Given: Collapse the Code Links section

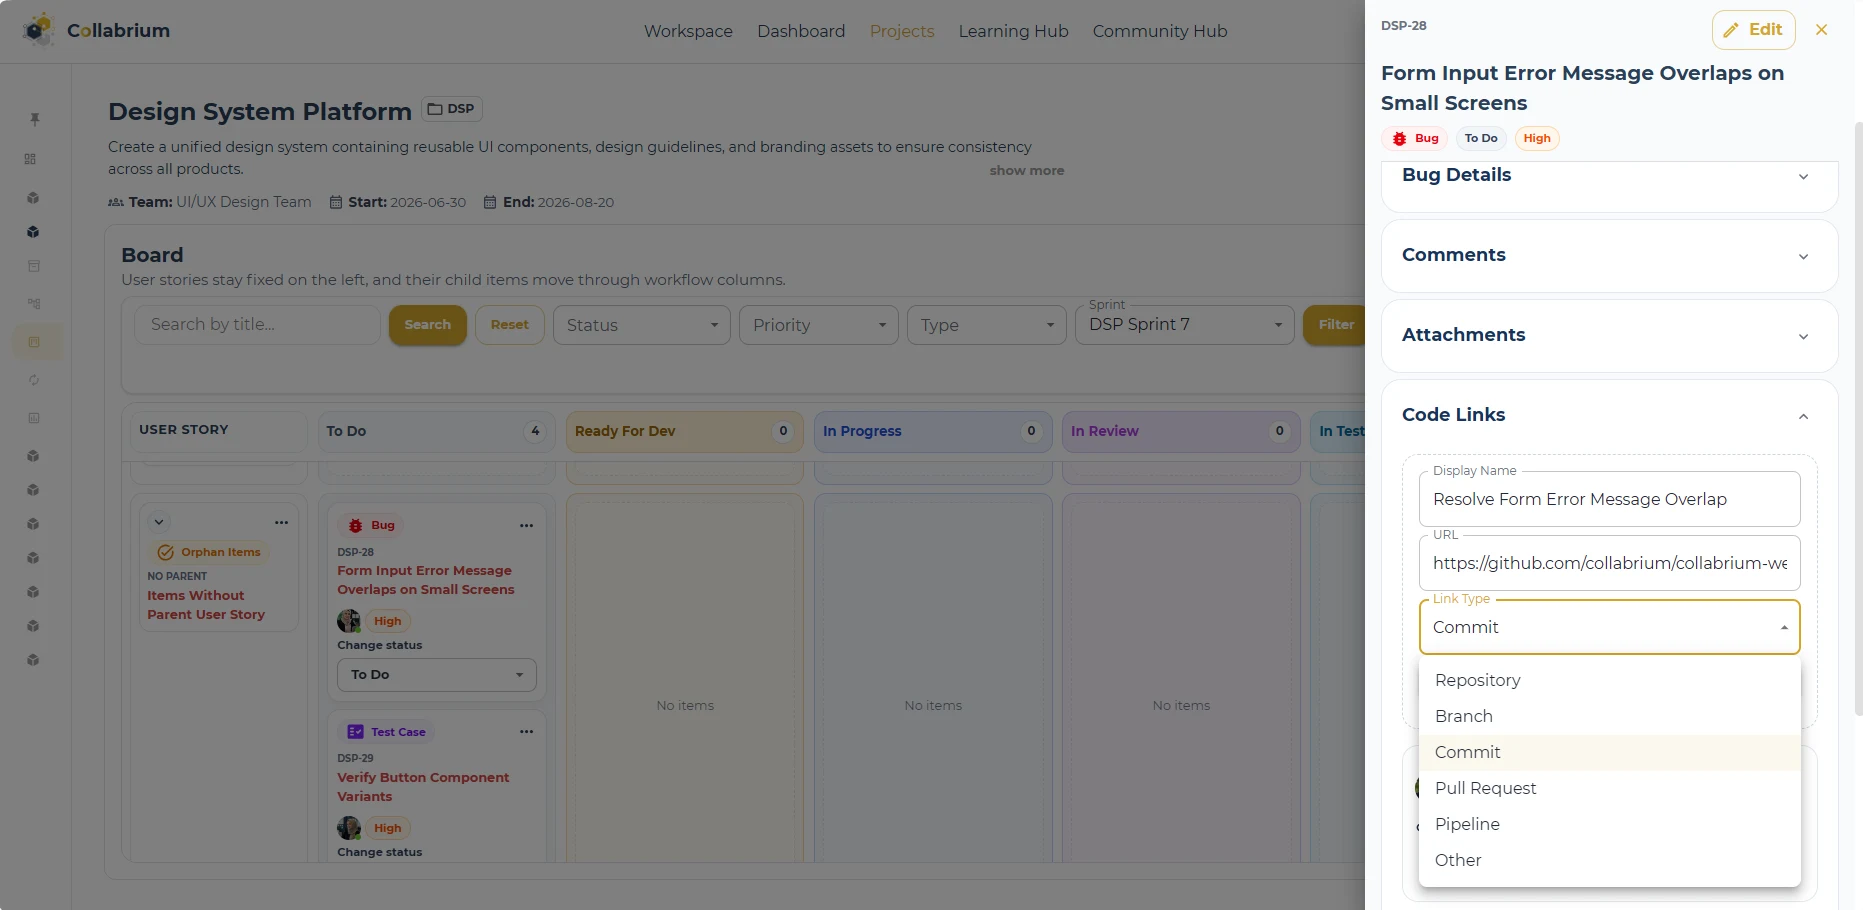Looking at the screenshot, I should tap(1803, 416).
